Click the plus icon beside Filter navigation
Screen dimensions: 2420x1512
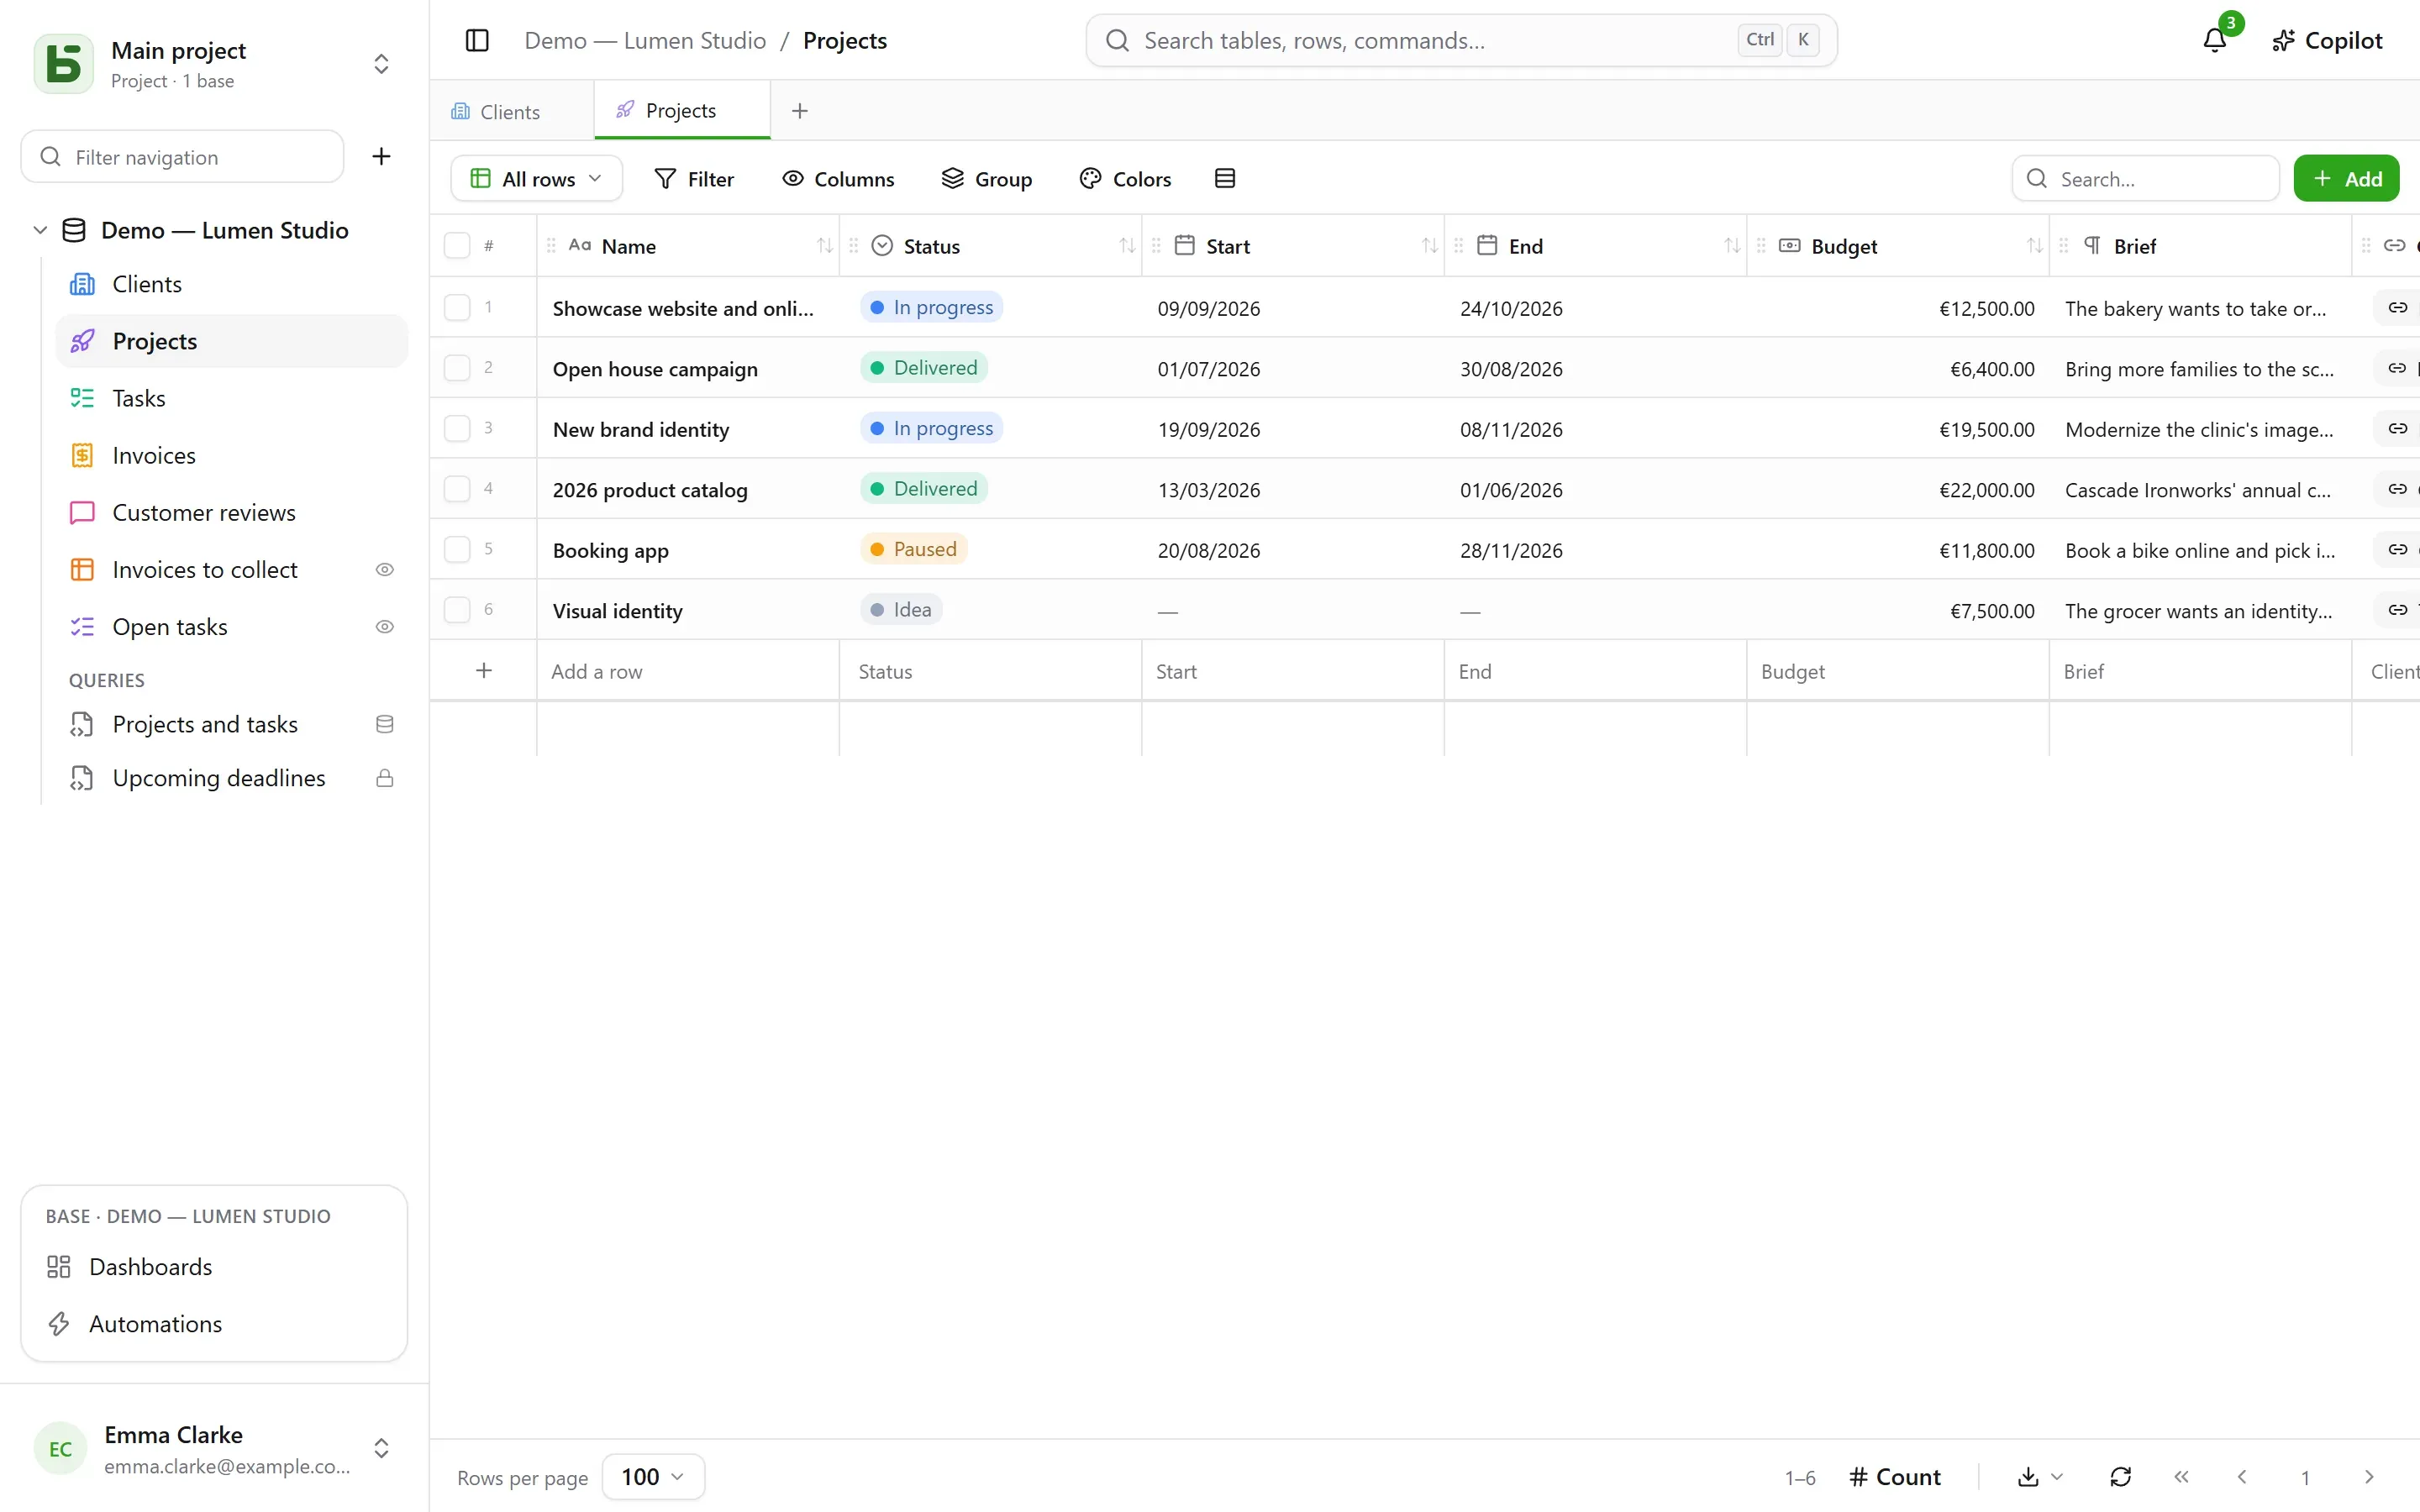[x=381, y=156]
